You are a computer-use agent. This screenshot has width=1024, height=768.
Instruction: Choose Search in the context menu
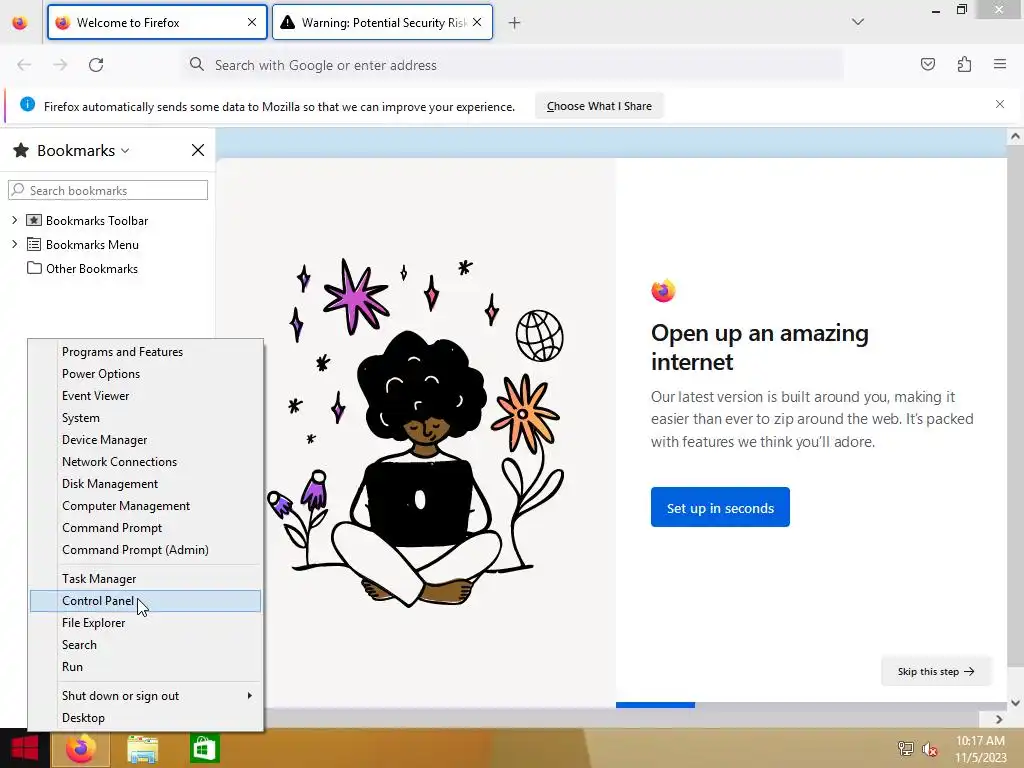145,645
